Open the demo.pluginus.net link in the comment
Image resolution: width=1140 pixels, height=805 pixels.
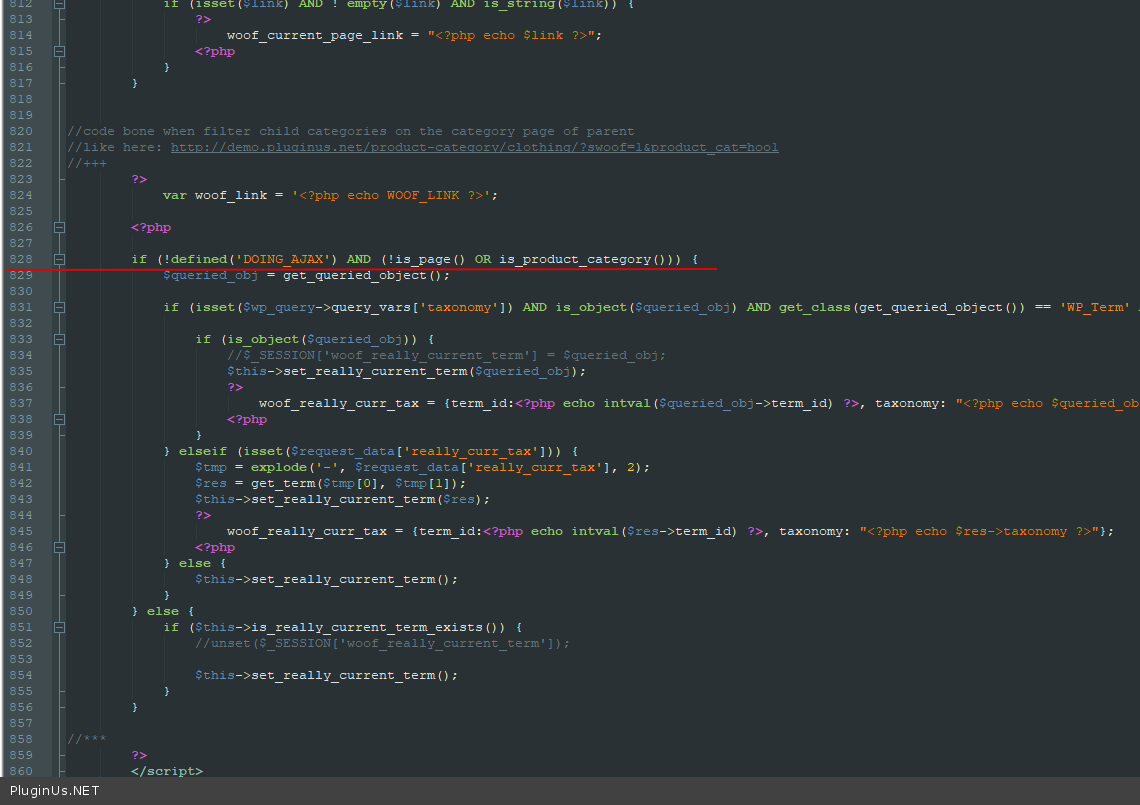[474, 147]
